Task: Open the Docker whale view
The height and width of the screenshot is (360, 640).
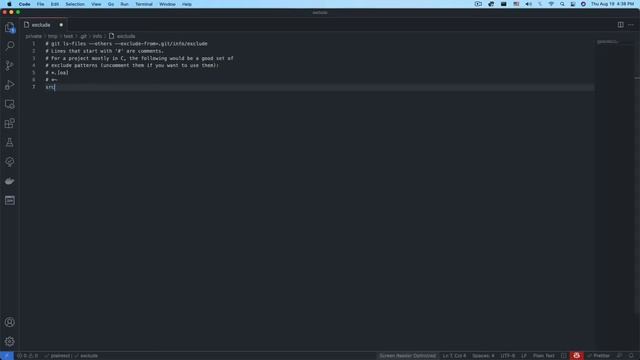Action: coord(9,181)
